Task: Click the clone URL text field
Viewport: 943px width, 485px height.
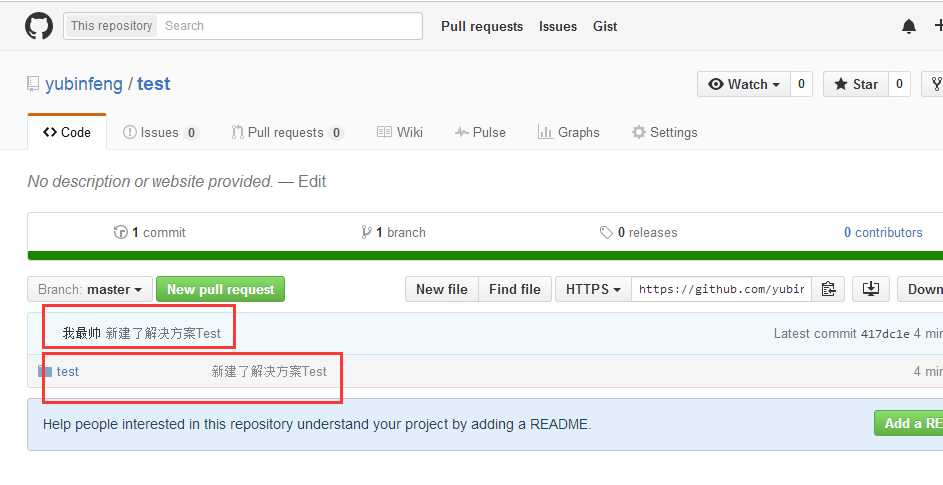Action: coord(722,289)
